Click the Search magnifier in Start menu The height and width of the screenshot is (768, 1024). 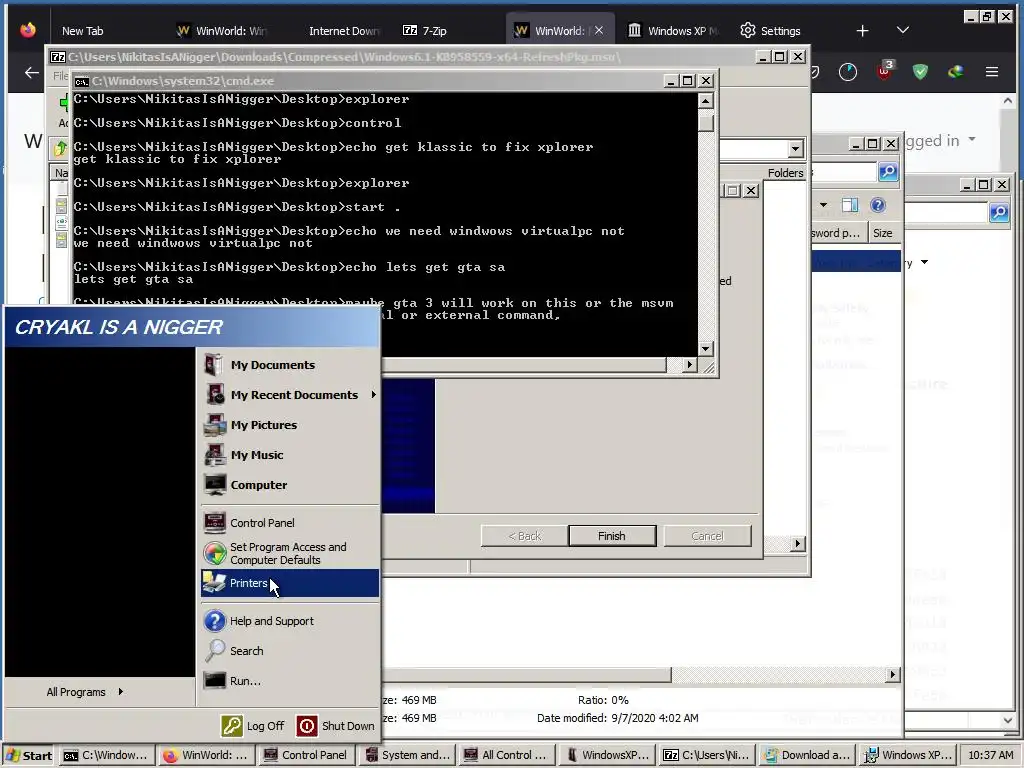pos(215,650)
